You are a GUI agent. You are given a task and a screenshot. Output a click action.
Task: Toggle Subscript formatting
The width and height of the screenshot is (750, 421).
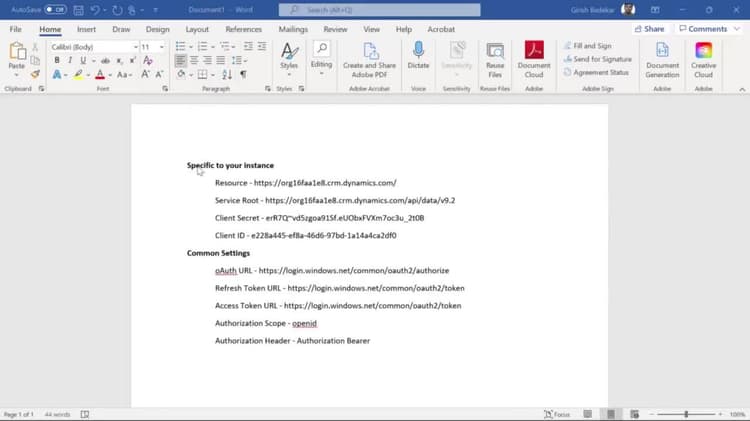point(119,60)
